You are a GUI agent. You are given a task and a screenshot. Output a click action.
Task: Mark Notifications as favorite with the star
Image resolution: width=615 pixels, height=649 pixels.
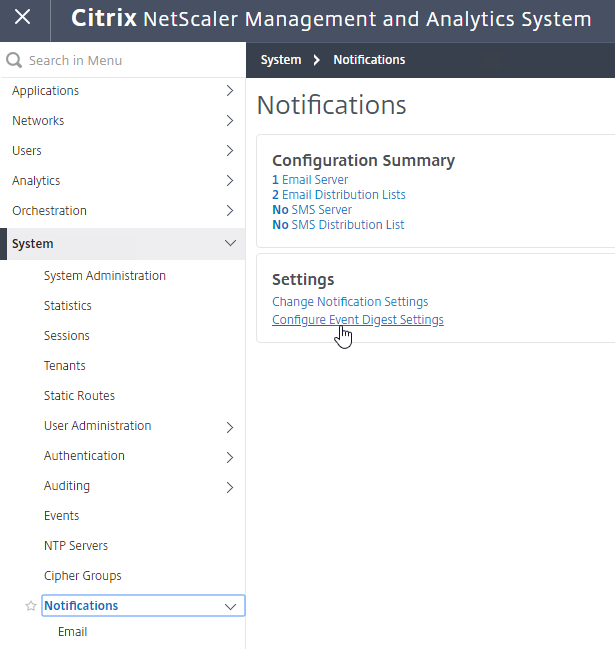[31, 606]
